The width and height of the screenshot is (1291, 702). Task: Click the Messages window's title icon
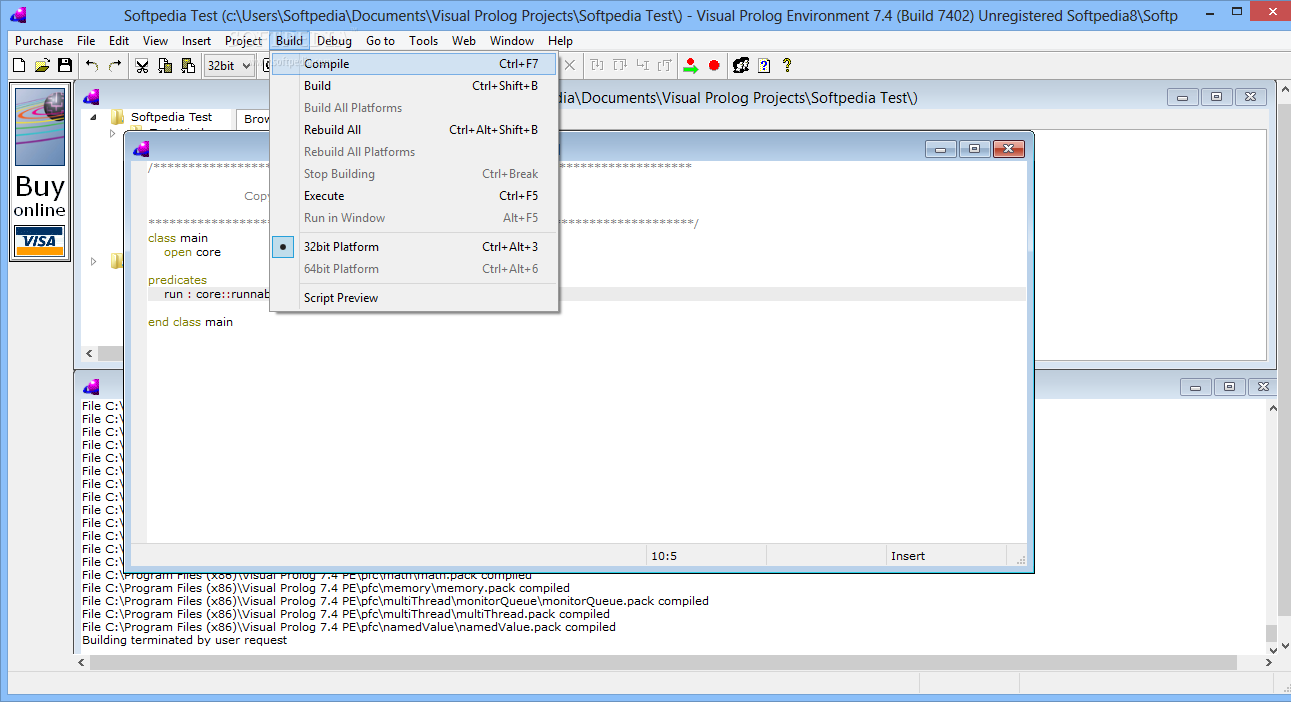(92, 387)
